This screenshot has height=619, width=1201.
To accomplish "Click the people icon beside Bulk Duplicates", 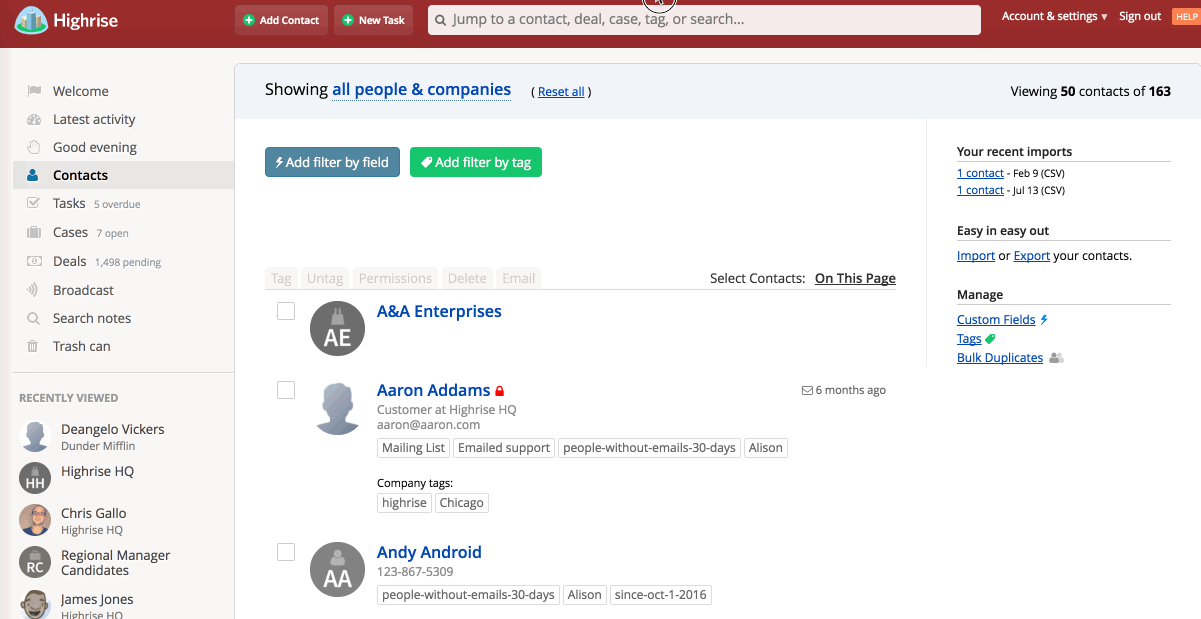I will tap(1055, 357).
